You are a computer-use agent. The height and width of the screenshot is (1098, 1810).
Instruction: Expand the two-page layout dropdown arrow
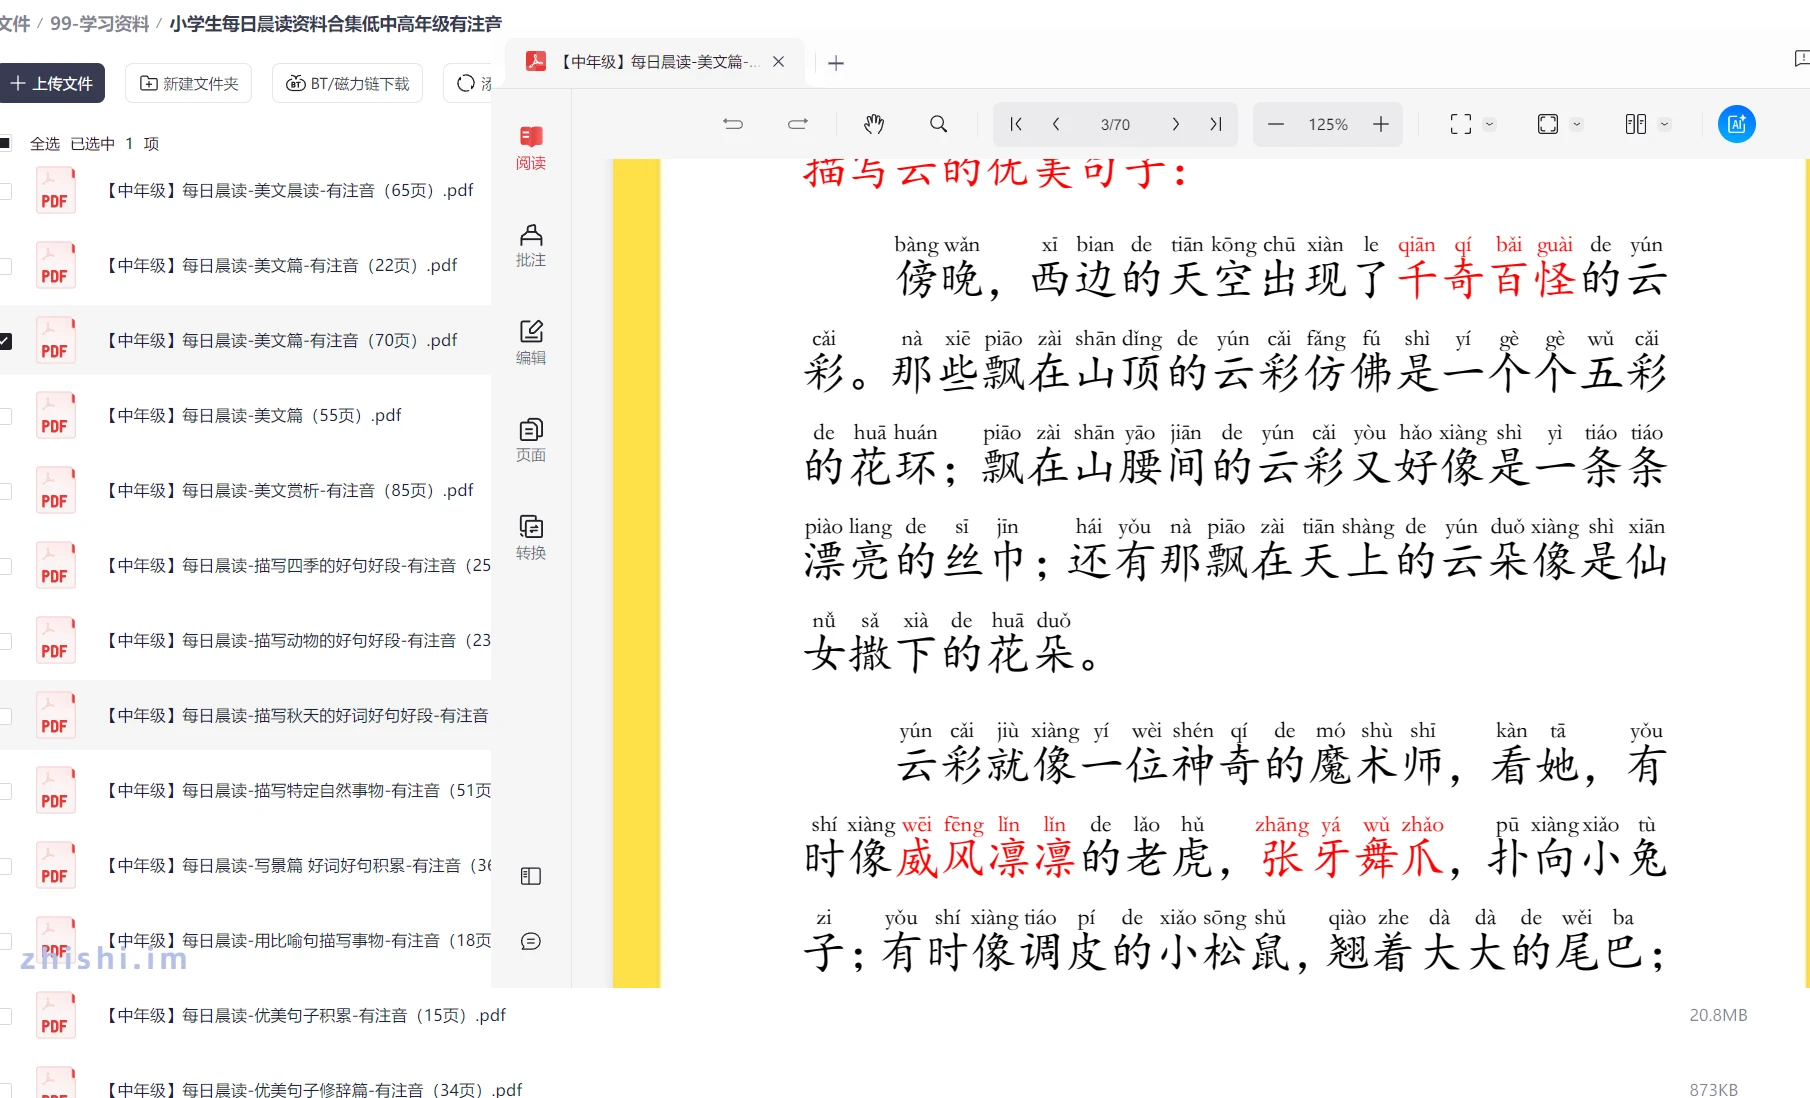(1664, 124)
